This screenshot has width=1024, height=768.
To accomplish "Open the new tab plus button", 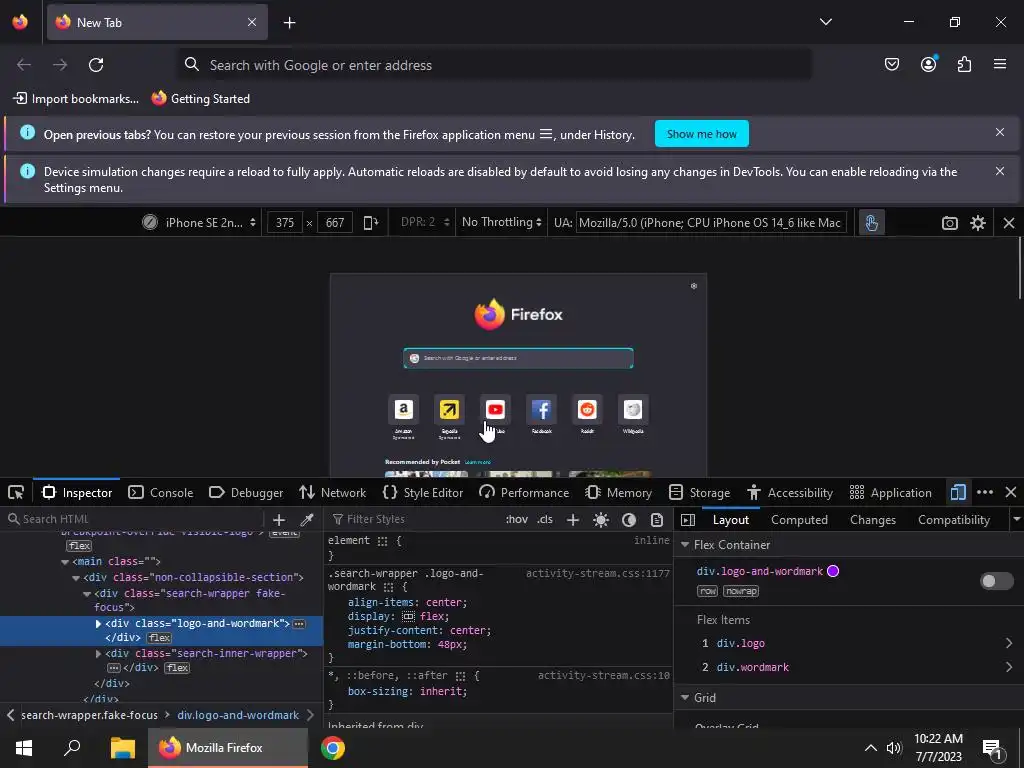I will click(289, 23).
